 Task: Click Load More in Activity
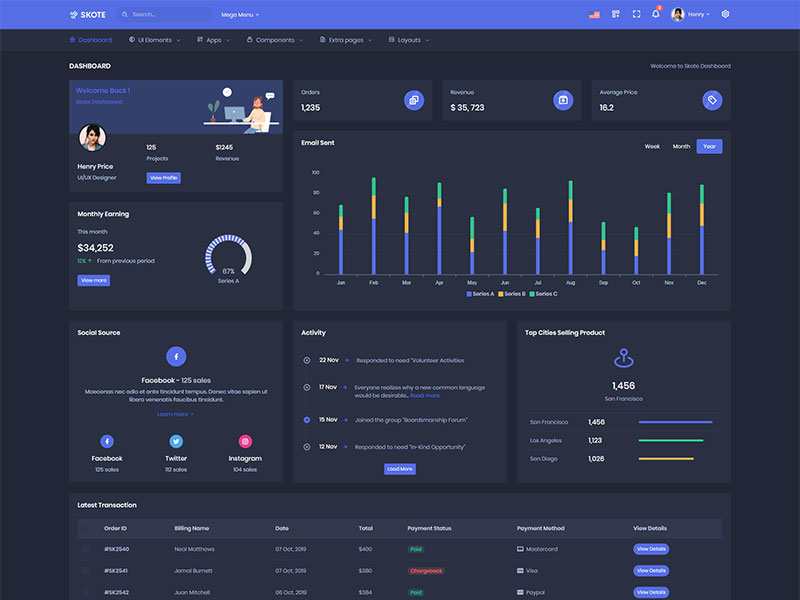399,469
